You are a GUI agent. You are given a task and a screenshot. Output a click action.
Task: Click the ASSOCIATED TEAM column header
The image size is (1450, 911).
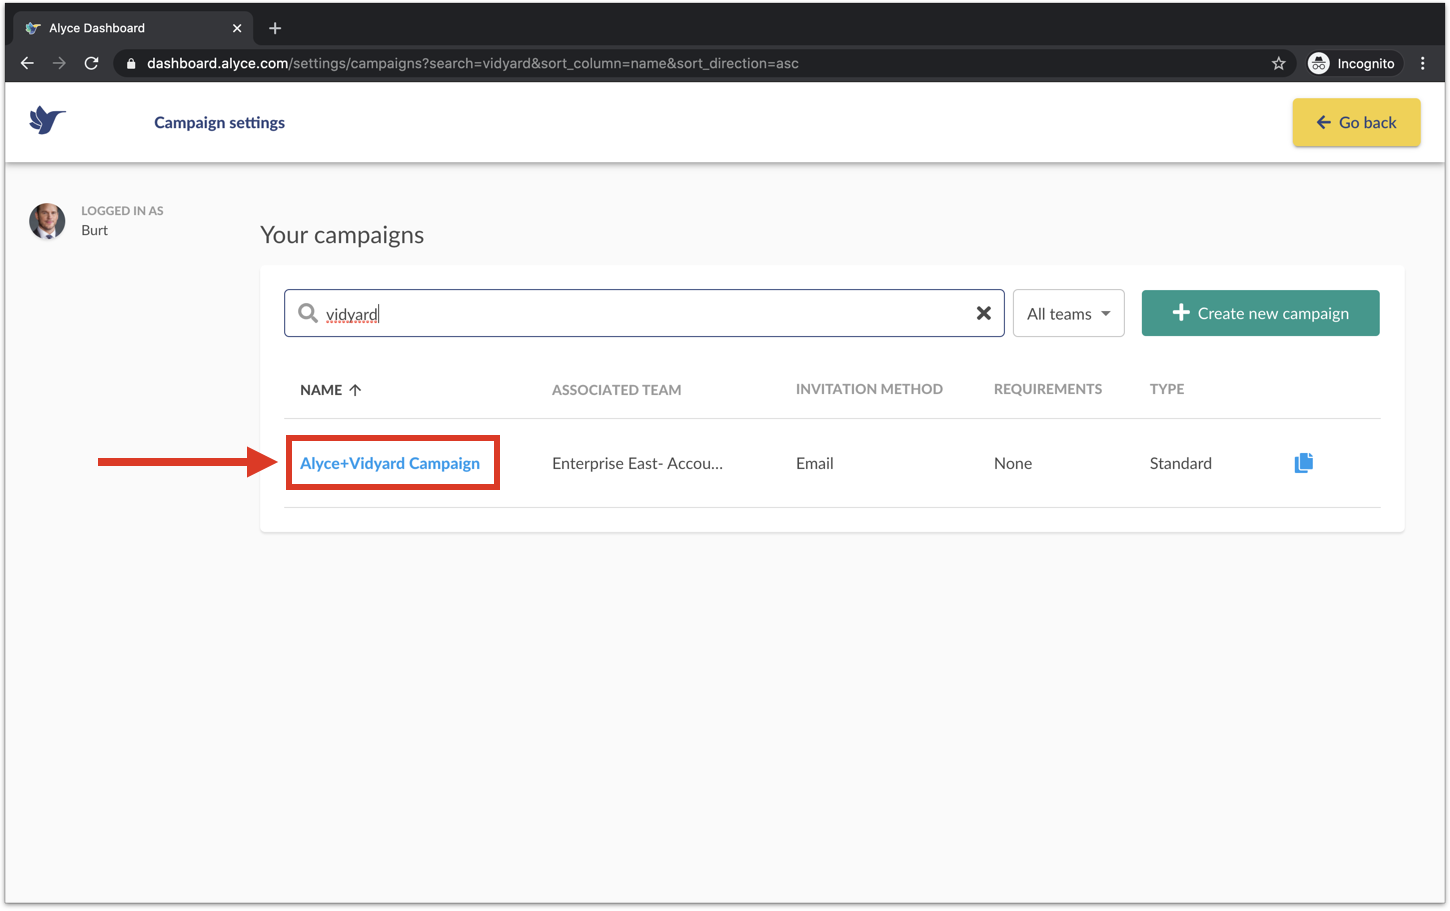616,390
